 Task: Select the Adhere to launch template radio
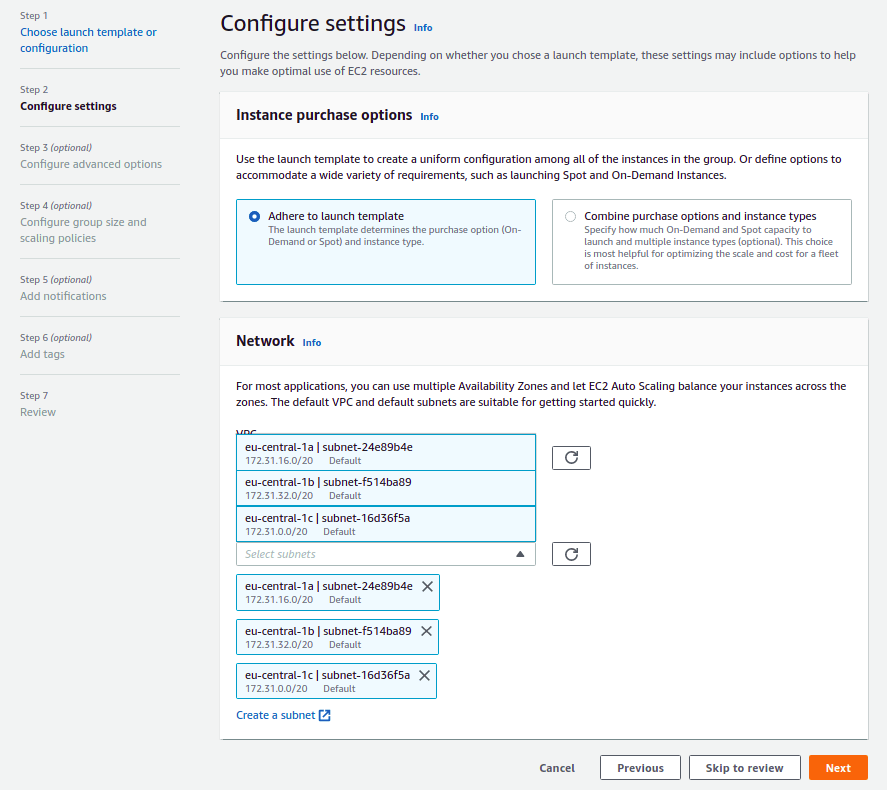coord(254,216)
